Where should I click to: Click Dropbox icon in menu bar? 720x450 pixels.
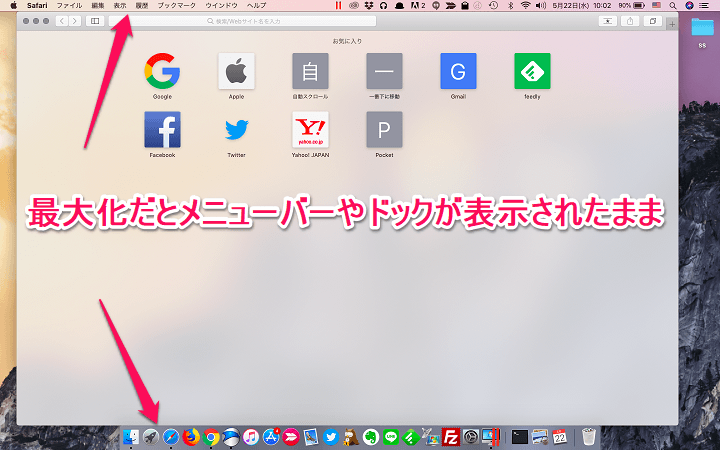click(369, 6)
